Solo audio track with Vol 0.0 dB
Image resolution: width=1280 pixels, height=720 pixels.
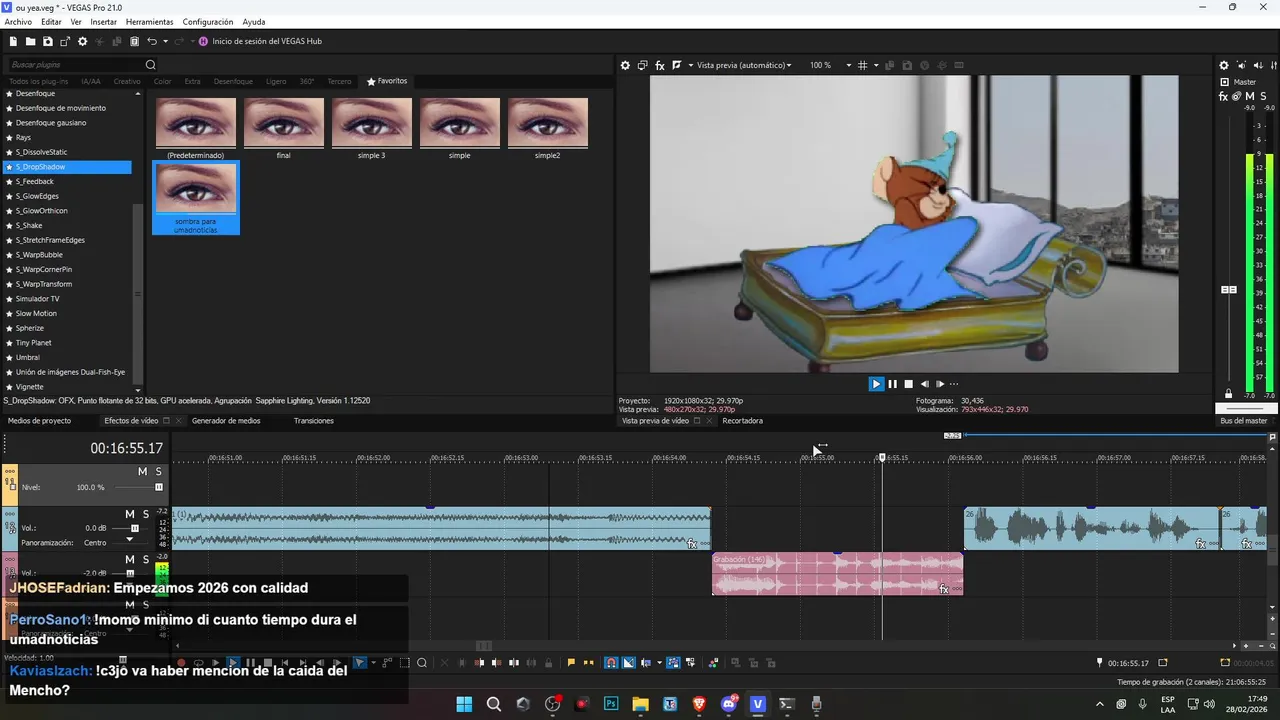tap(145, 514)
